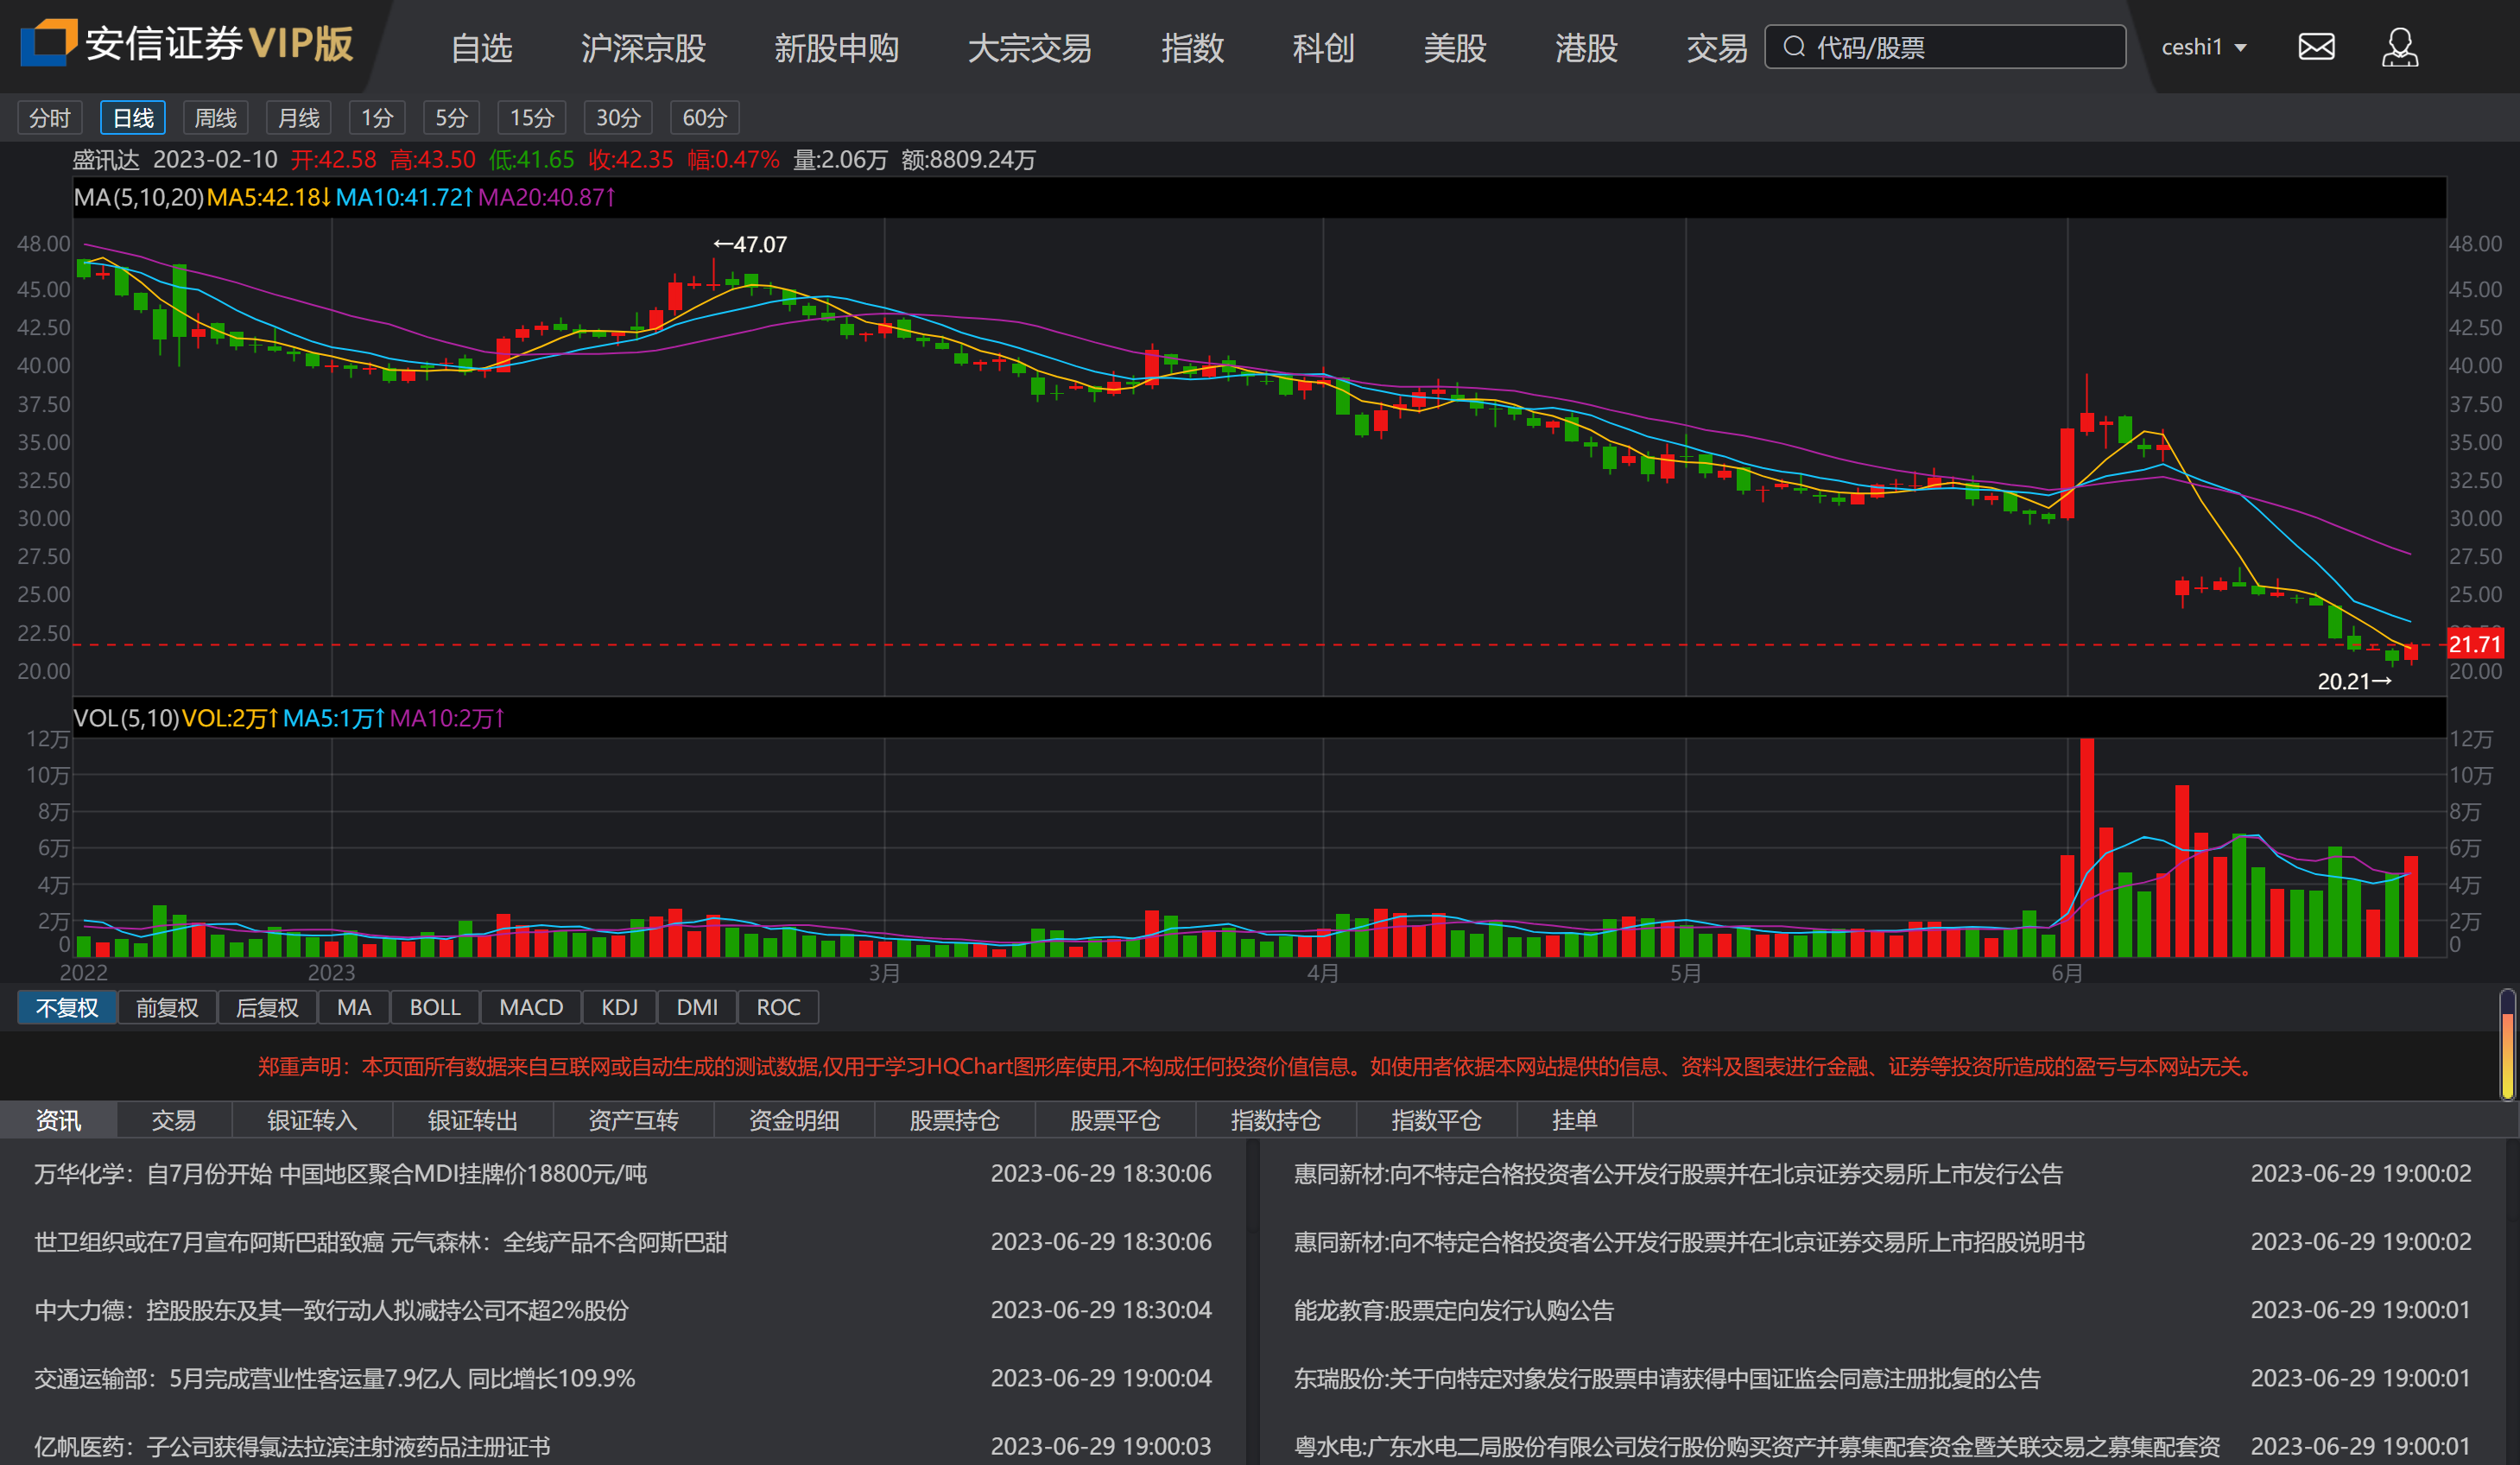Click the mail envelope icon
Image resolution: width=2520 pixels, height=1465 pixels.
click(2316, 47)
